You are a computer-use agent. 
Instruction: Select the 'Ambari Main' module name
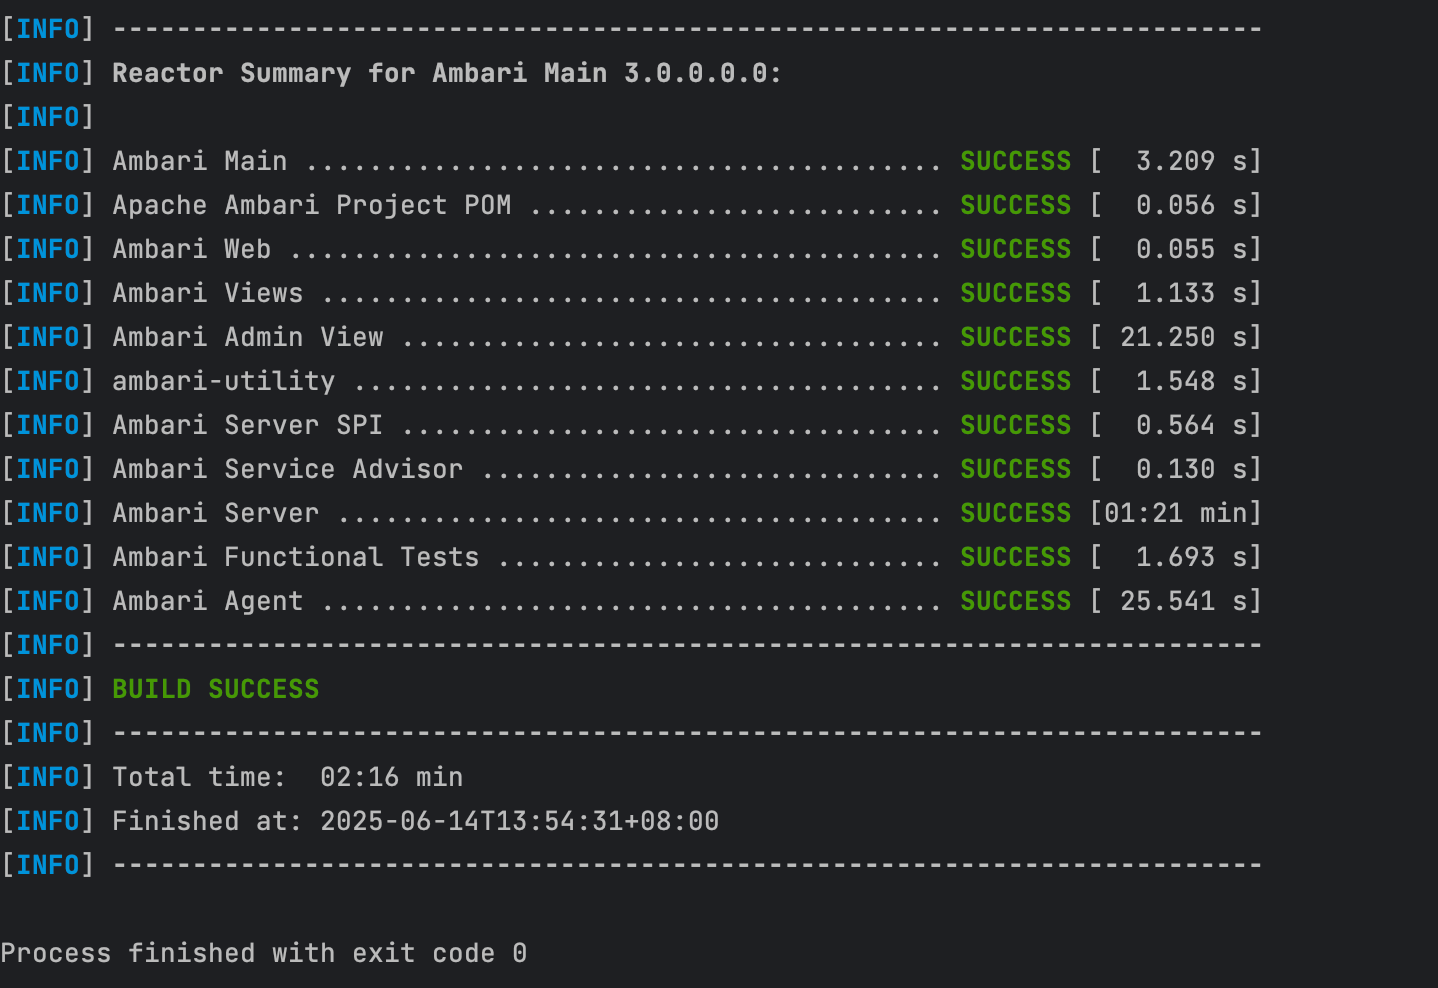click(200, 161)
